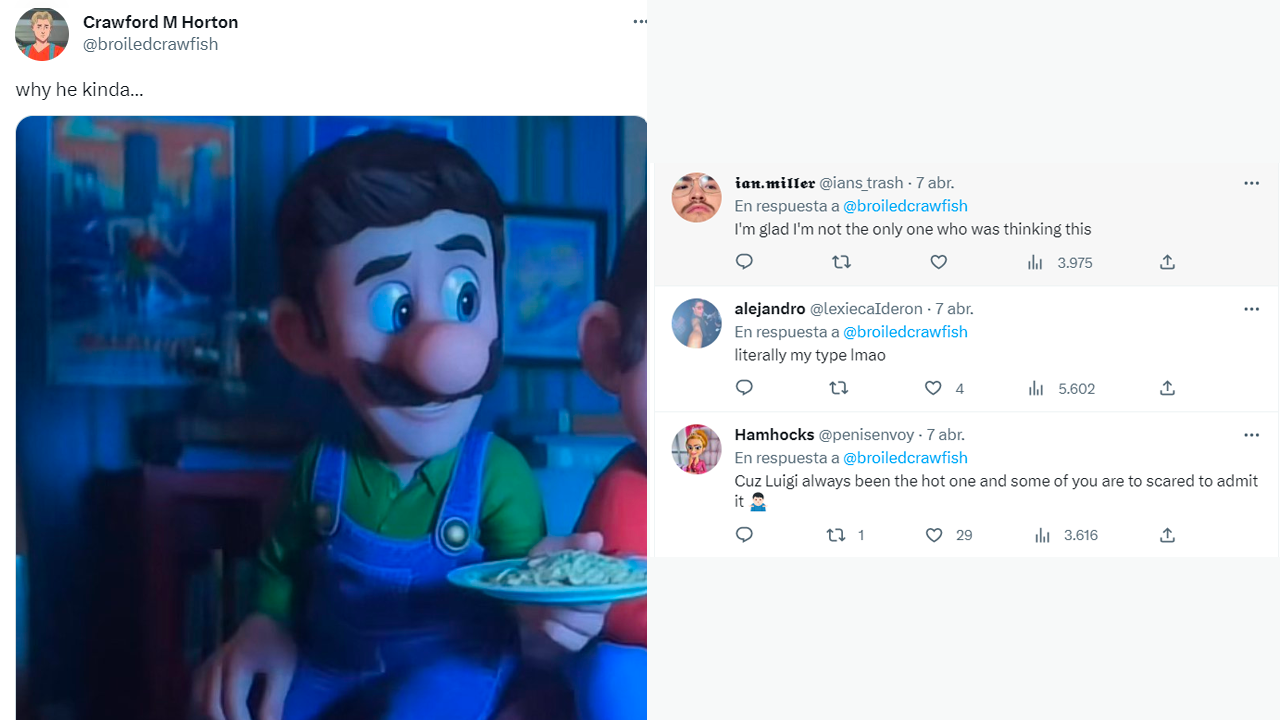Open more options menu on ian.miller's reply
The height and width of the screenshot is (720, 1280).
pyautogui.click(x=1251, y=183)
